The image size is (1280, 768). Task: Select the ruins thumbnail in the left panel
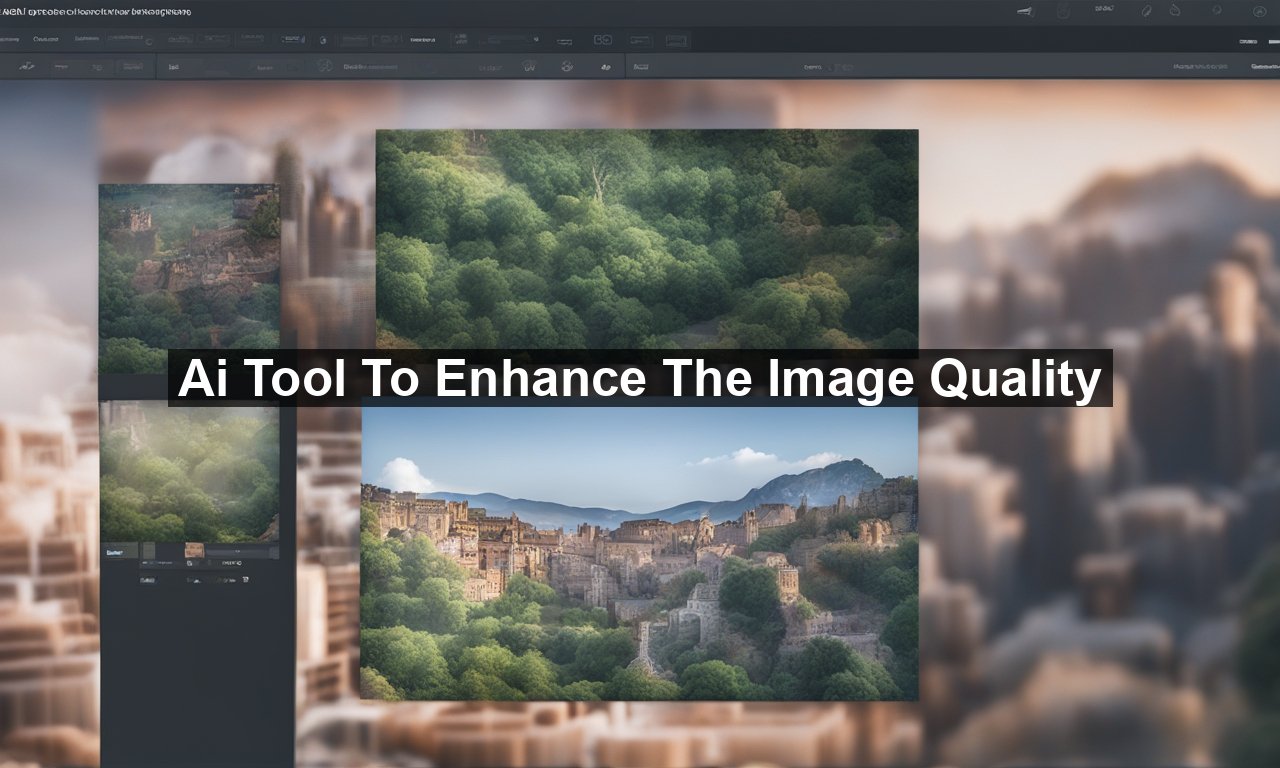tap(189, 279)
